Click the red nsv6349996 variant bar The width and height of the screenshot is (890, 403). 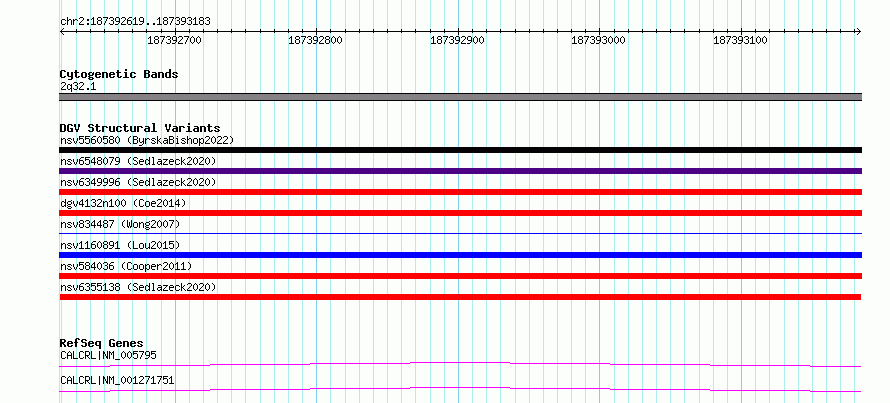460,192
